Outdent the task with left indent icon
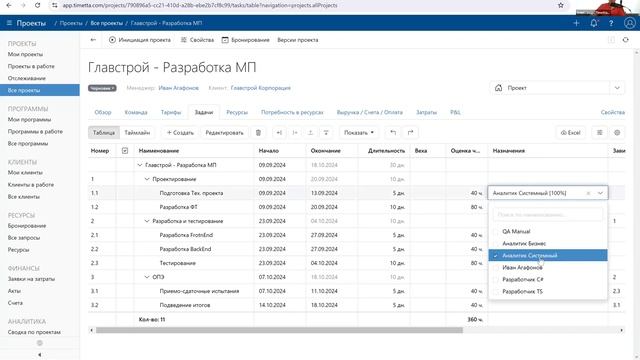 pos(279,133)
